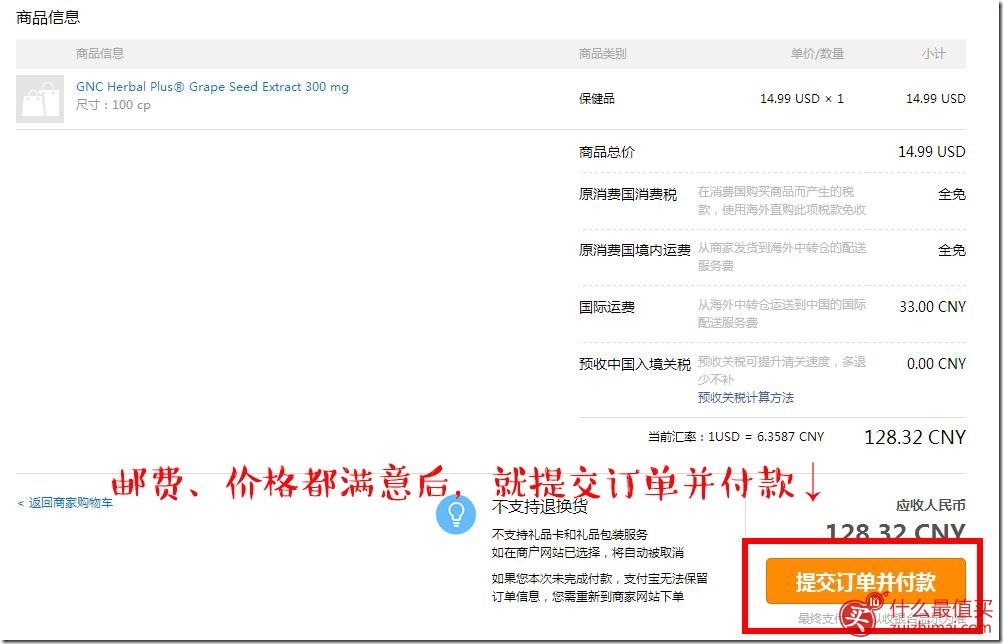
Task: Click the 商品类别 column header
Action: 603,54
